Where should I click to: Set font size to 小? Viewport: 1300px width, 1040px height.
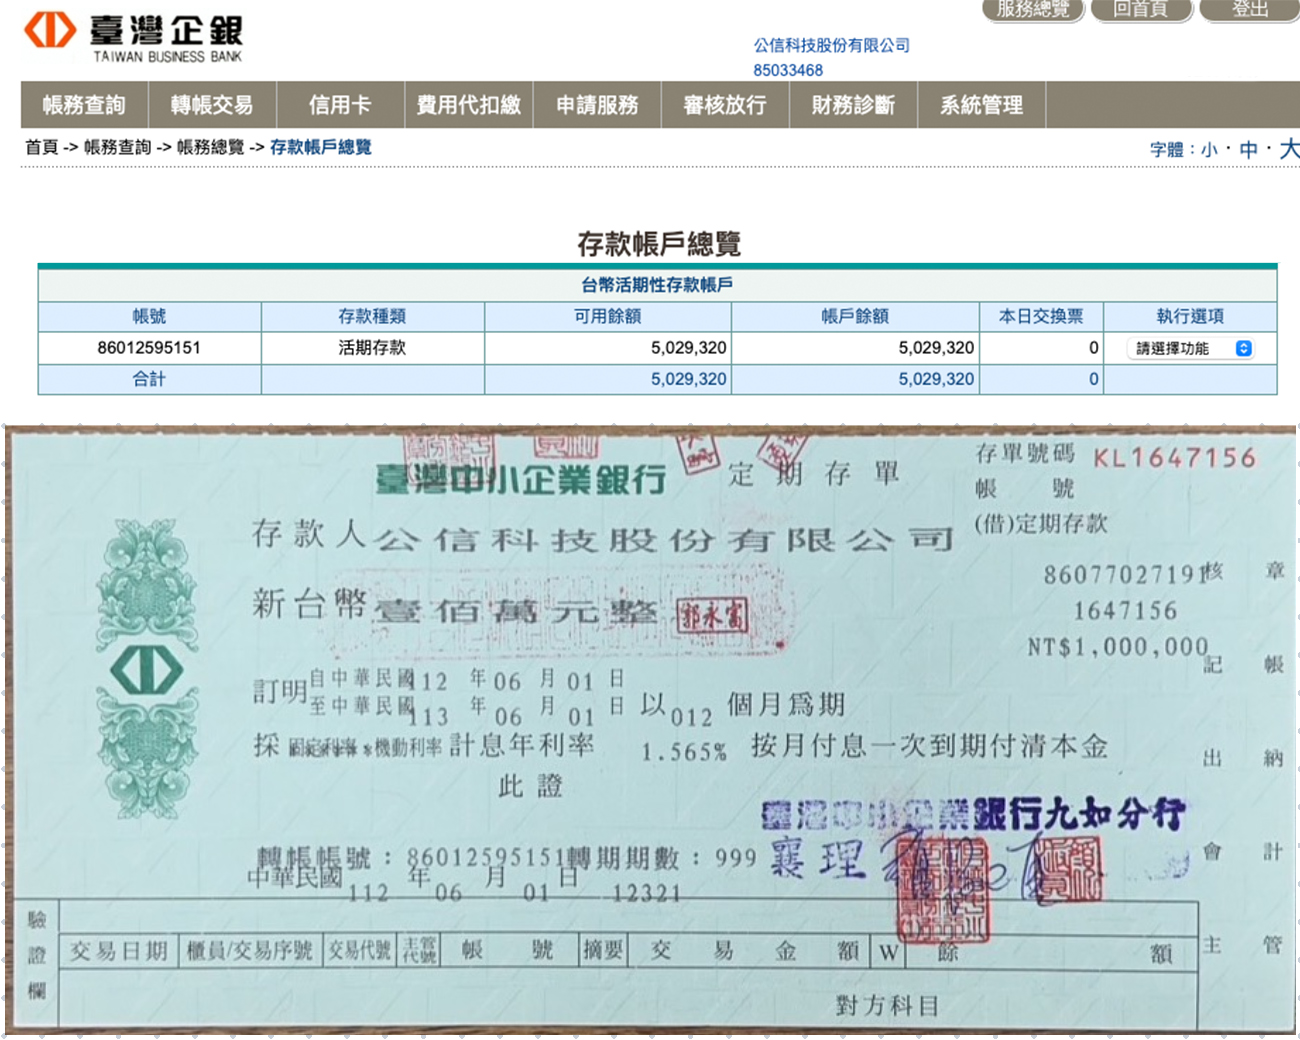(x=1209, y=150)
